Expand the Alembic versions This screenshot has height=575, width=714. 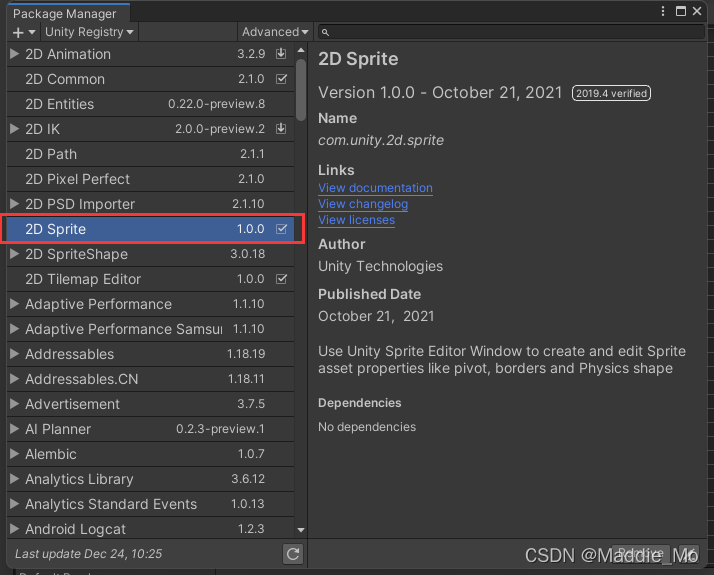pos(14,454)
